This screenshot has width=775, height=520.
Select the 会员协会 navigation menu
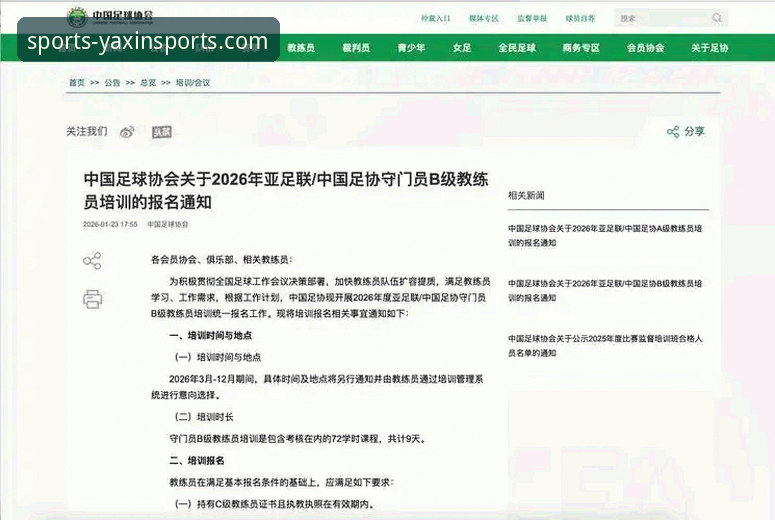pyautogui.click(x=646, y=48)
